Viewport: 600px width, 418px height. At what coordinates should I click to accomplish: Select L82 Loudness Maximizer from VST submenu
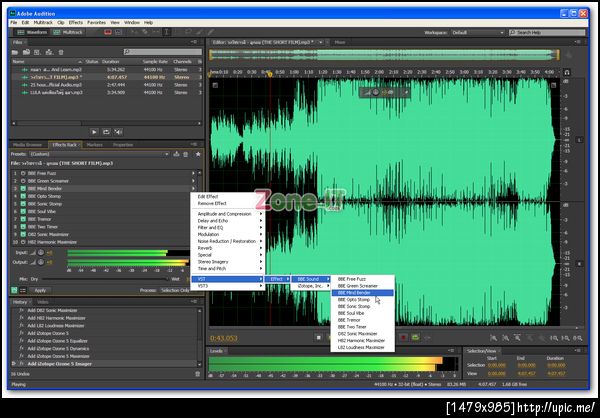[x=362, y=348]
